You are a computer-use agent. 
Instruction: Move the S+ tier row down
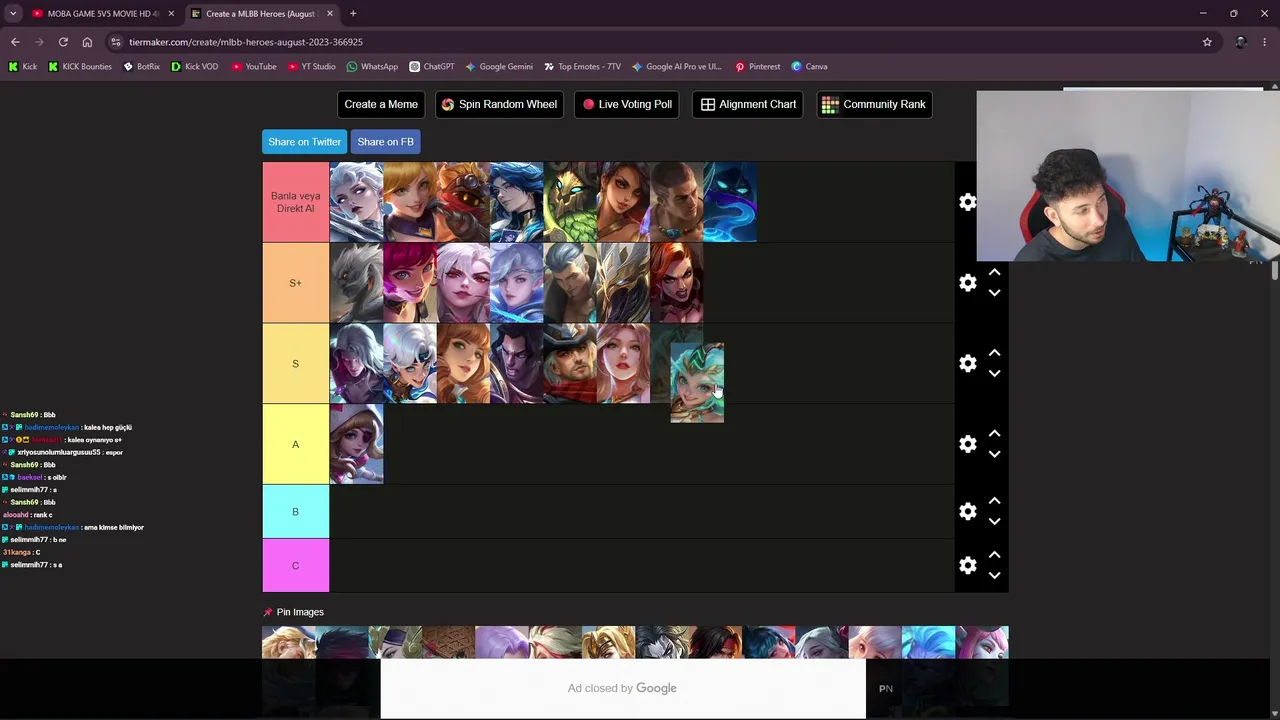point(994,293)
